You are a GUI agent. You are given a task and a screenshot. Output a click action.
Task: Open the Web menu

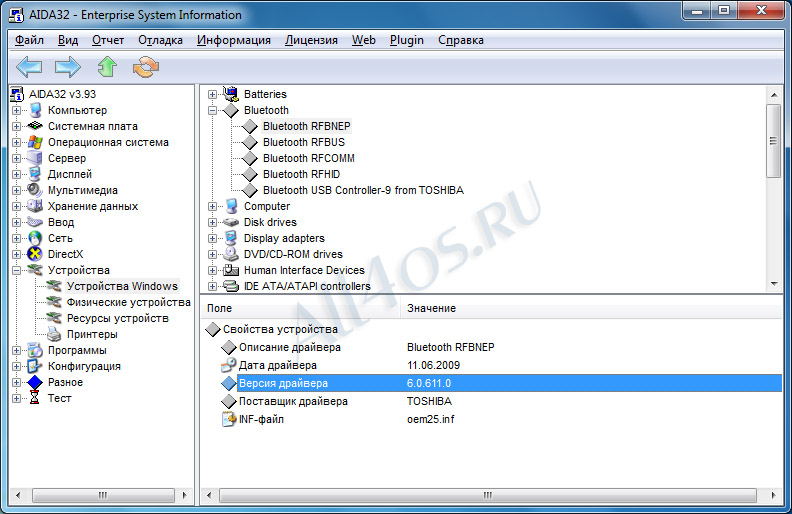tap(364, 40)
